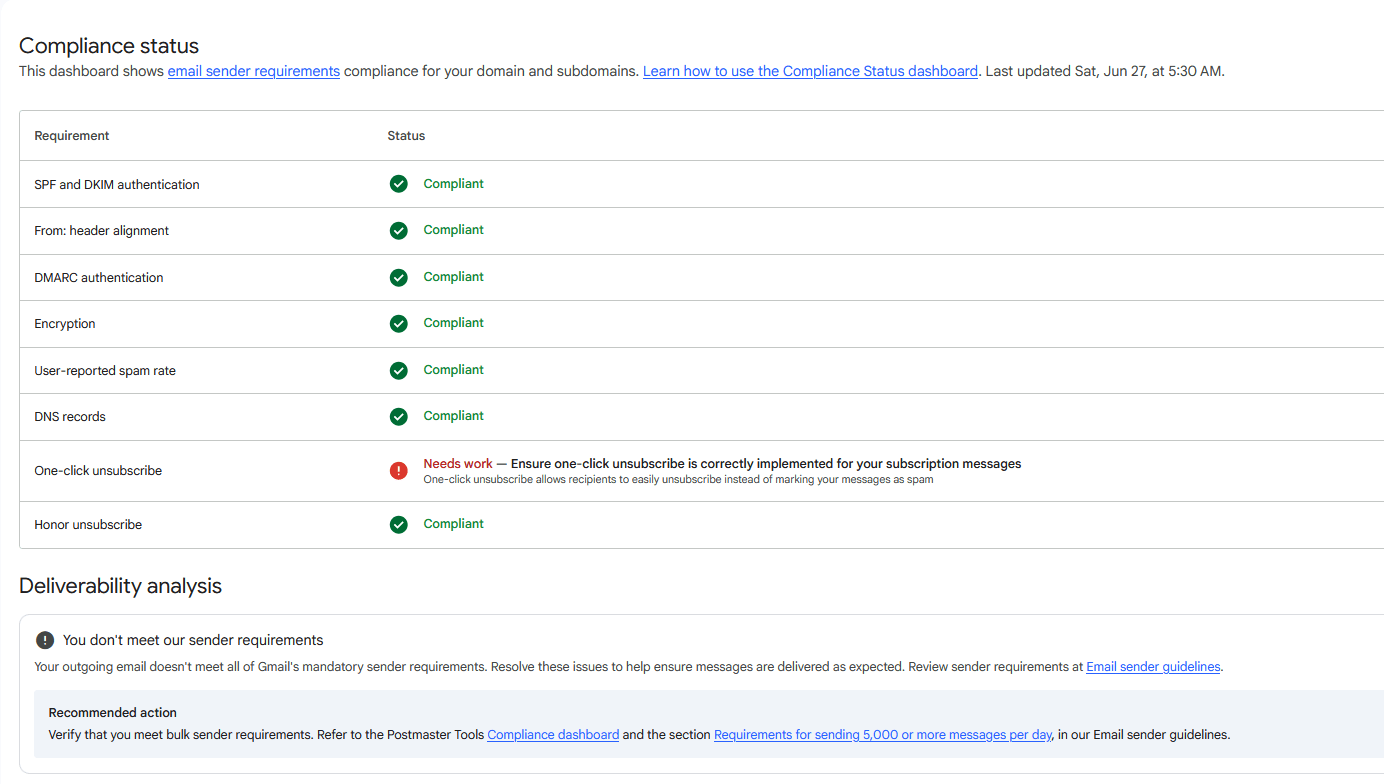This screenshot has height=784, width=1384.
Task: Open Learn how to use the Compliance Status dashboard
Action: coord(810,71)
